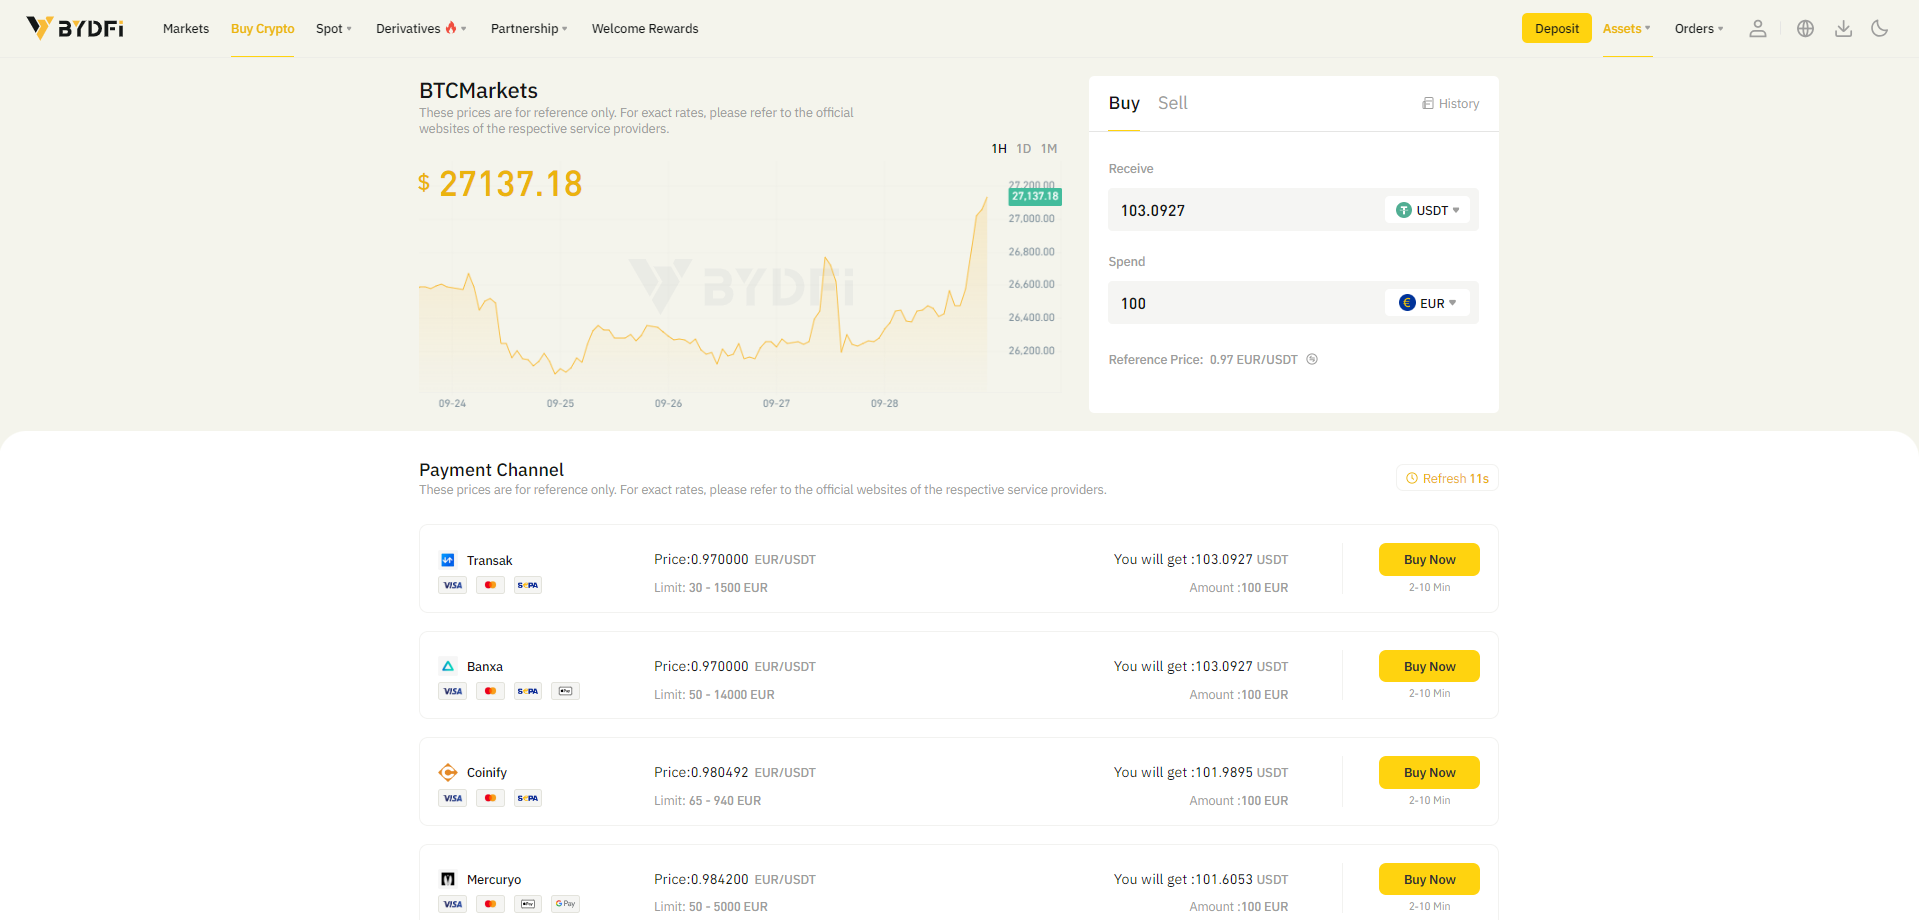
Task: Click the Payment Channel heading
Action: [x=492, y=470]
